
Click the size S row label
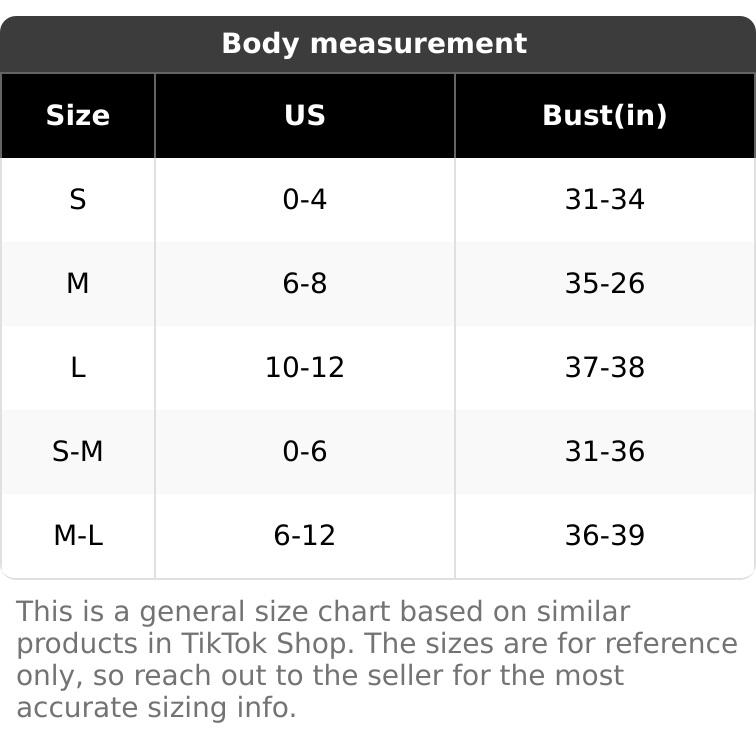click(78, 200)
